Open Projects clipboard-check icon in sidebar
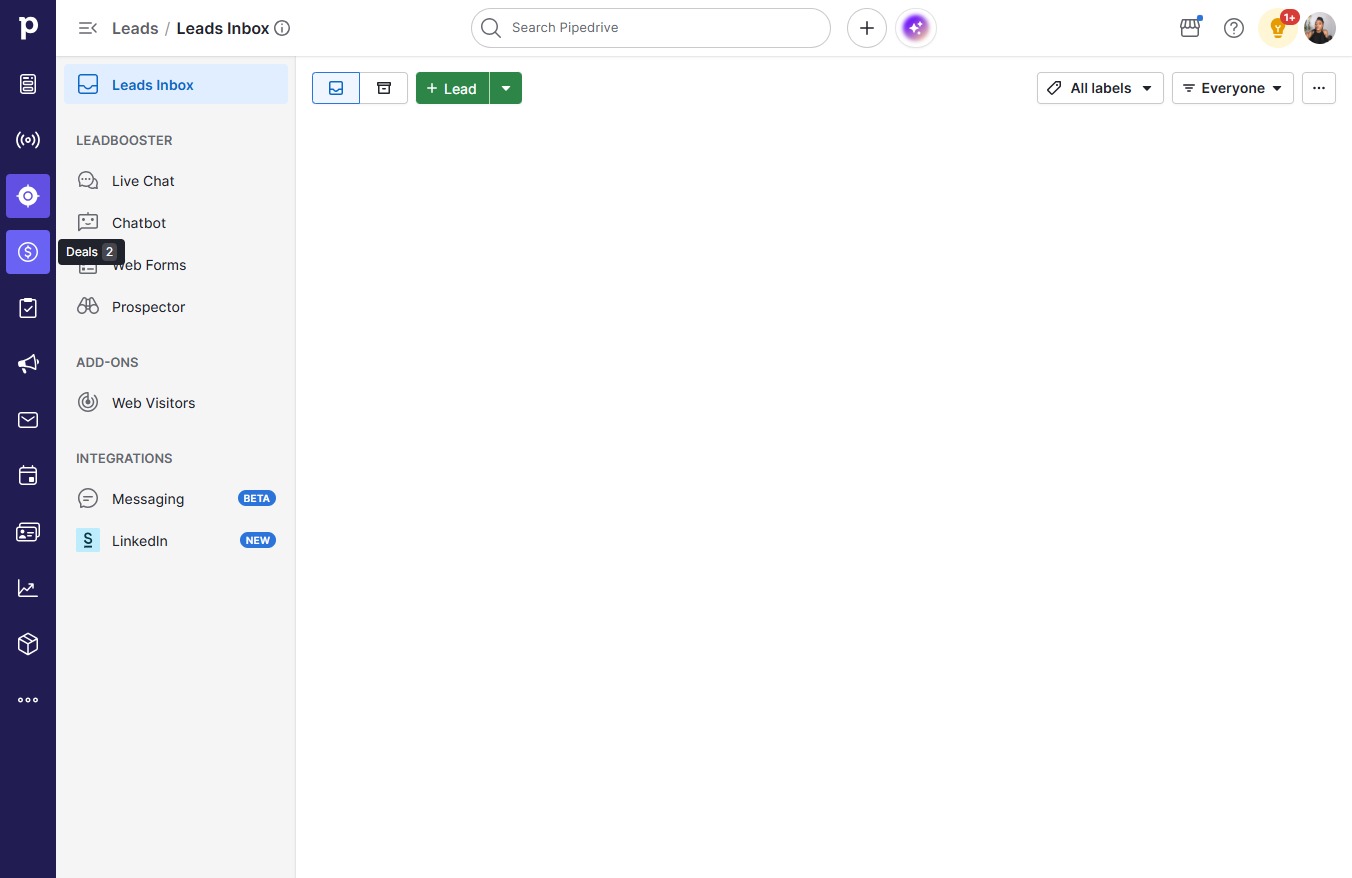Screen dimensions: 1352x878 28,308
